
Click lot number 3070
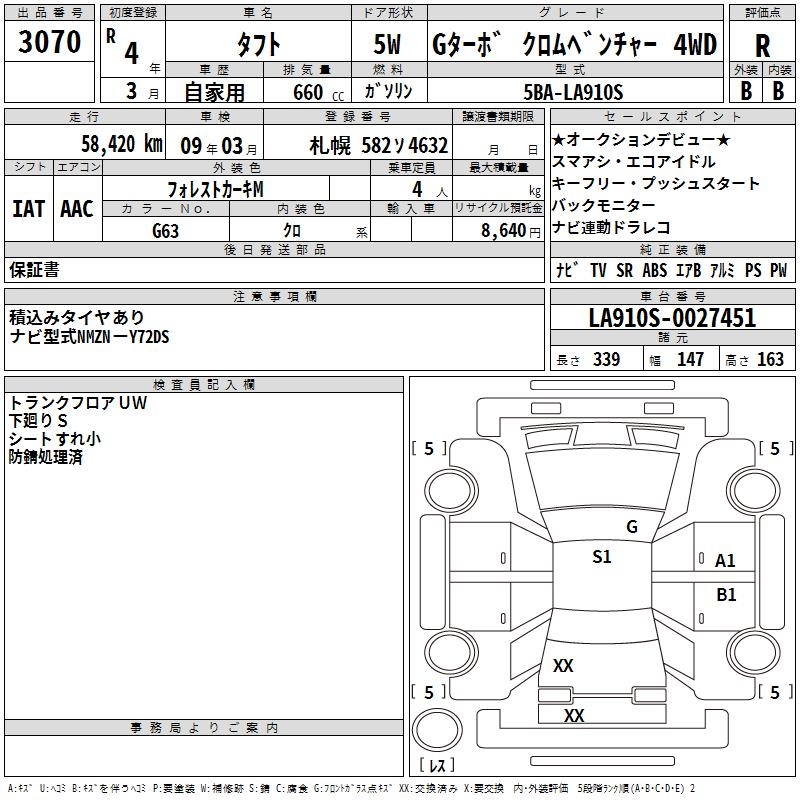point(49,41)
